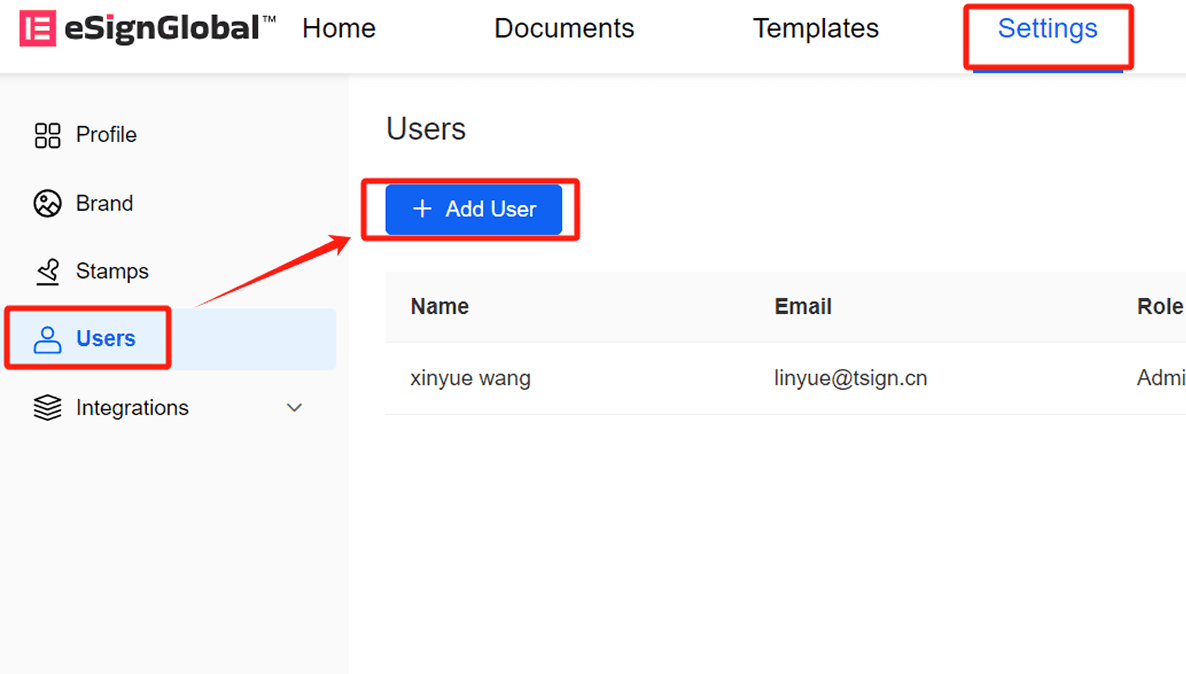1186x674 pixels.
Task: Open the Brand text label in sidebar
Action: (104, 204)
